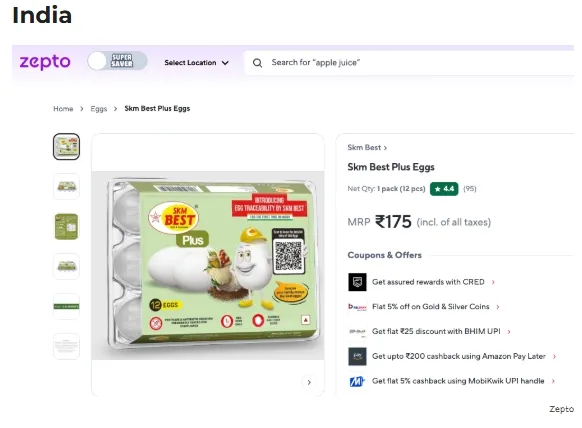This screenshot has height=428, width=582.
Task: Toggle the Super Saver switch
Action: tap(117, 61)
